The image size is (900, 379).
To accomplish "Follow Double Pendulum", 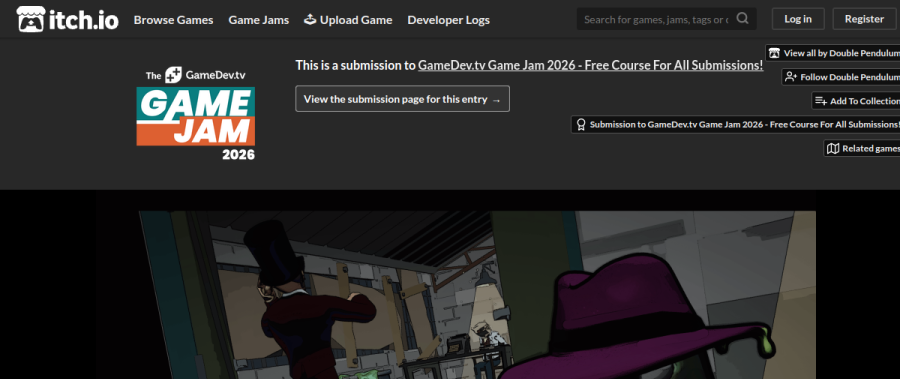I will [x=841, y=77].
